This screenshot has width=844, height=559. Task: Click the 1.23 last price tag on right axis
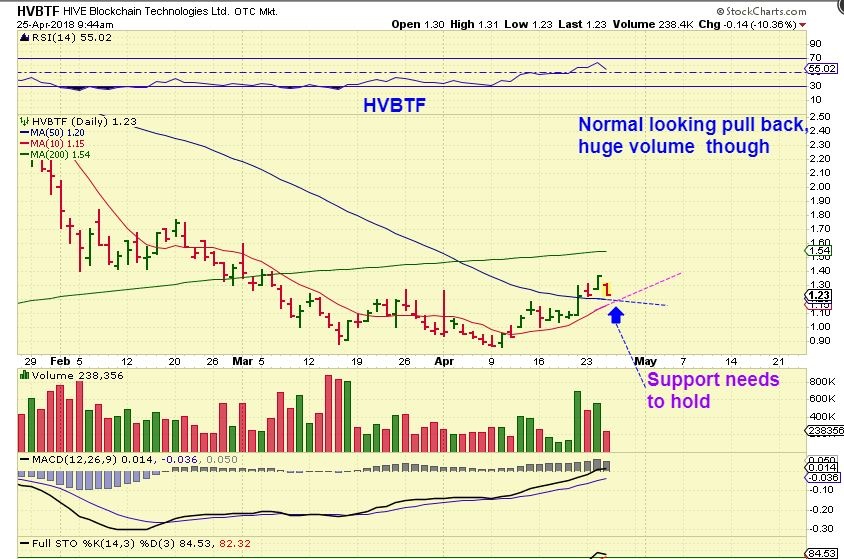[819, 295]
